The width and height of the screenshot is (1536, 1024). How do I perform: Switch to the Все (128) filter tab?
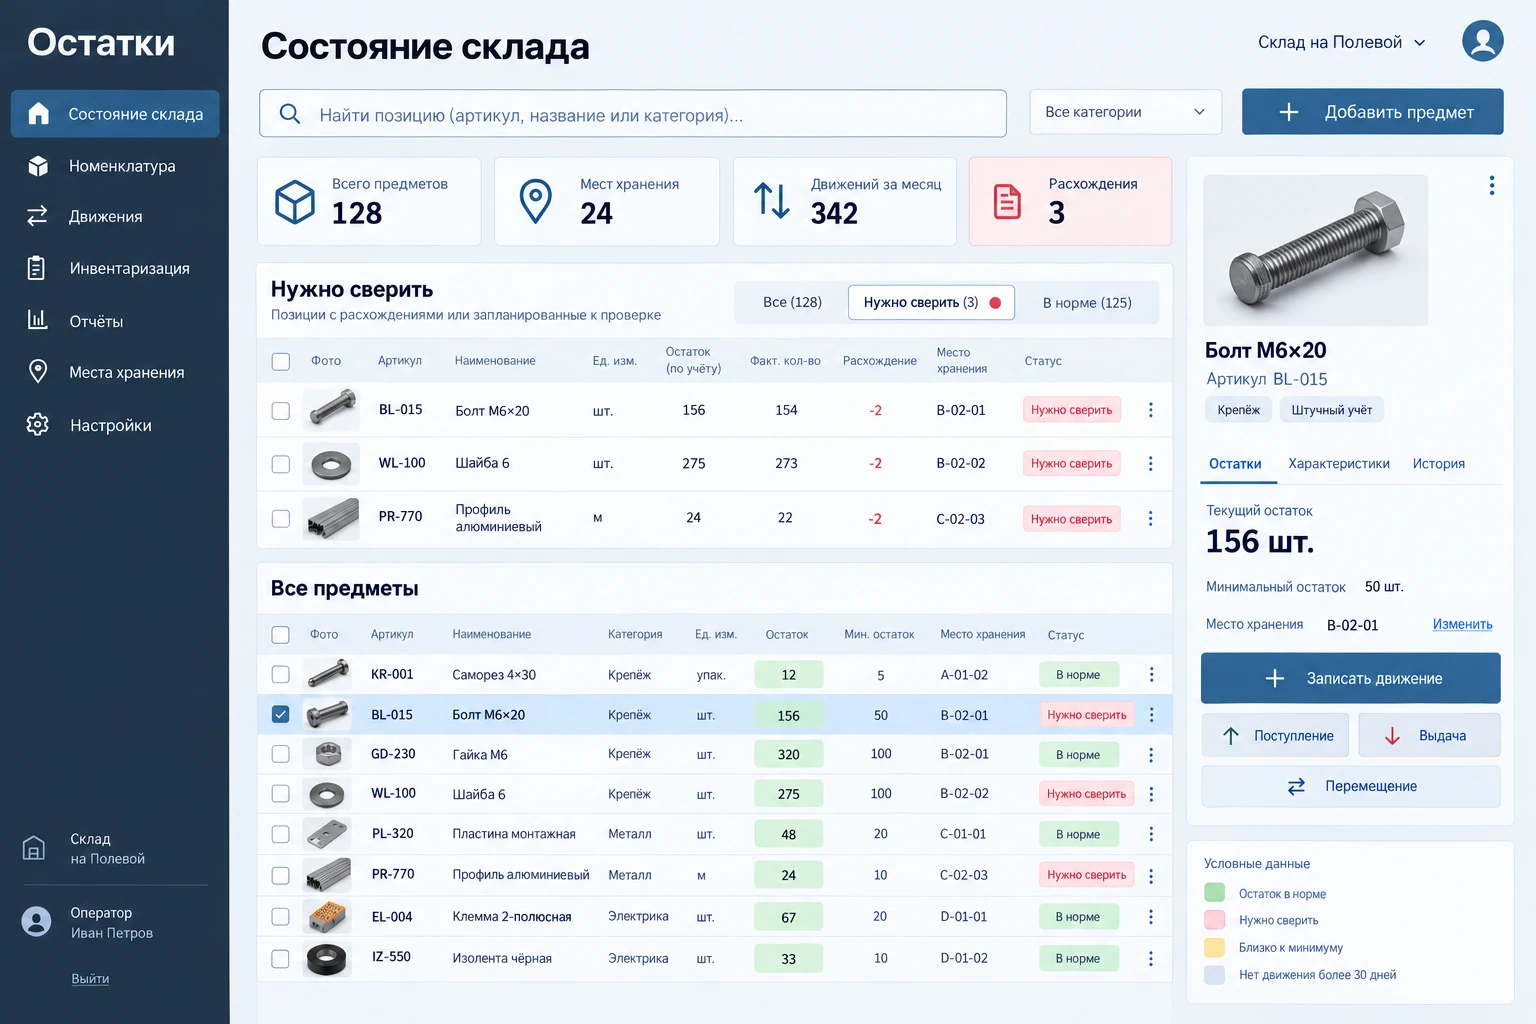click(792, 302)
